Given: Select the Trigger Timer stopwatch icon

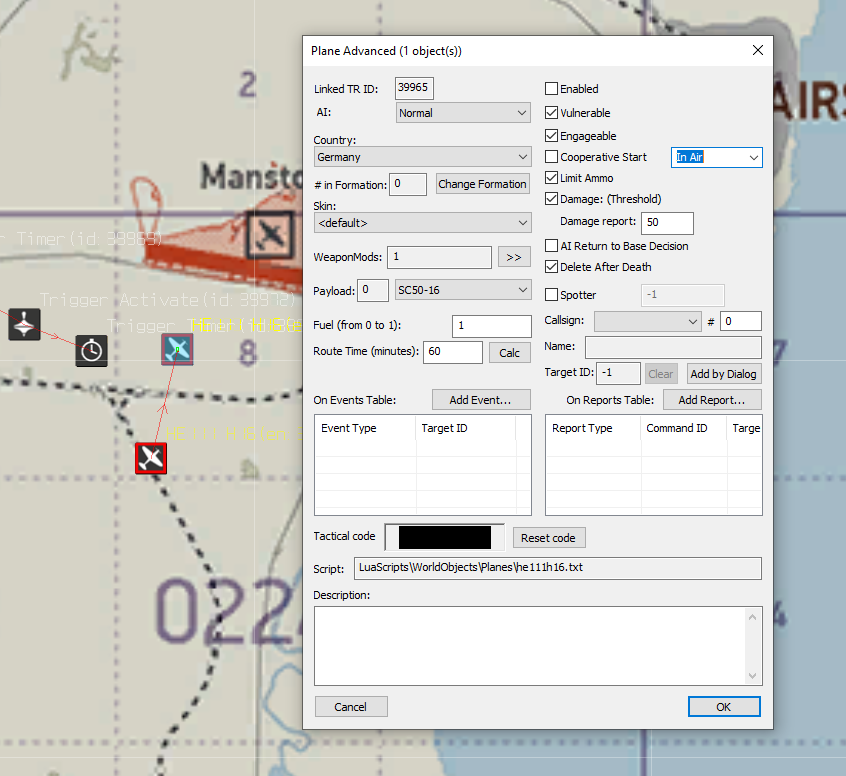Looking at the screenshot, I should 92,350.
